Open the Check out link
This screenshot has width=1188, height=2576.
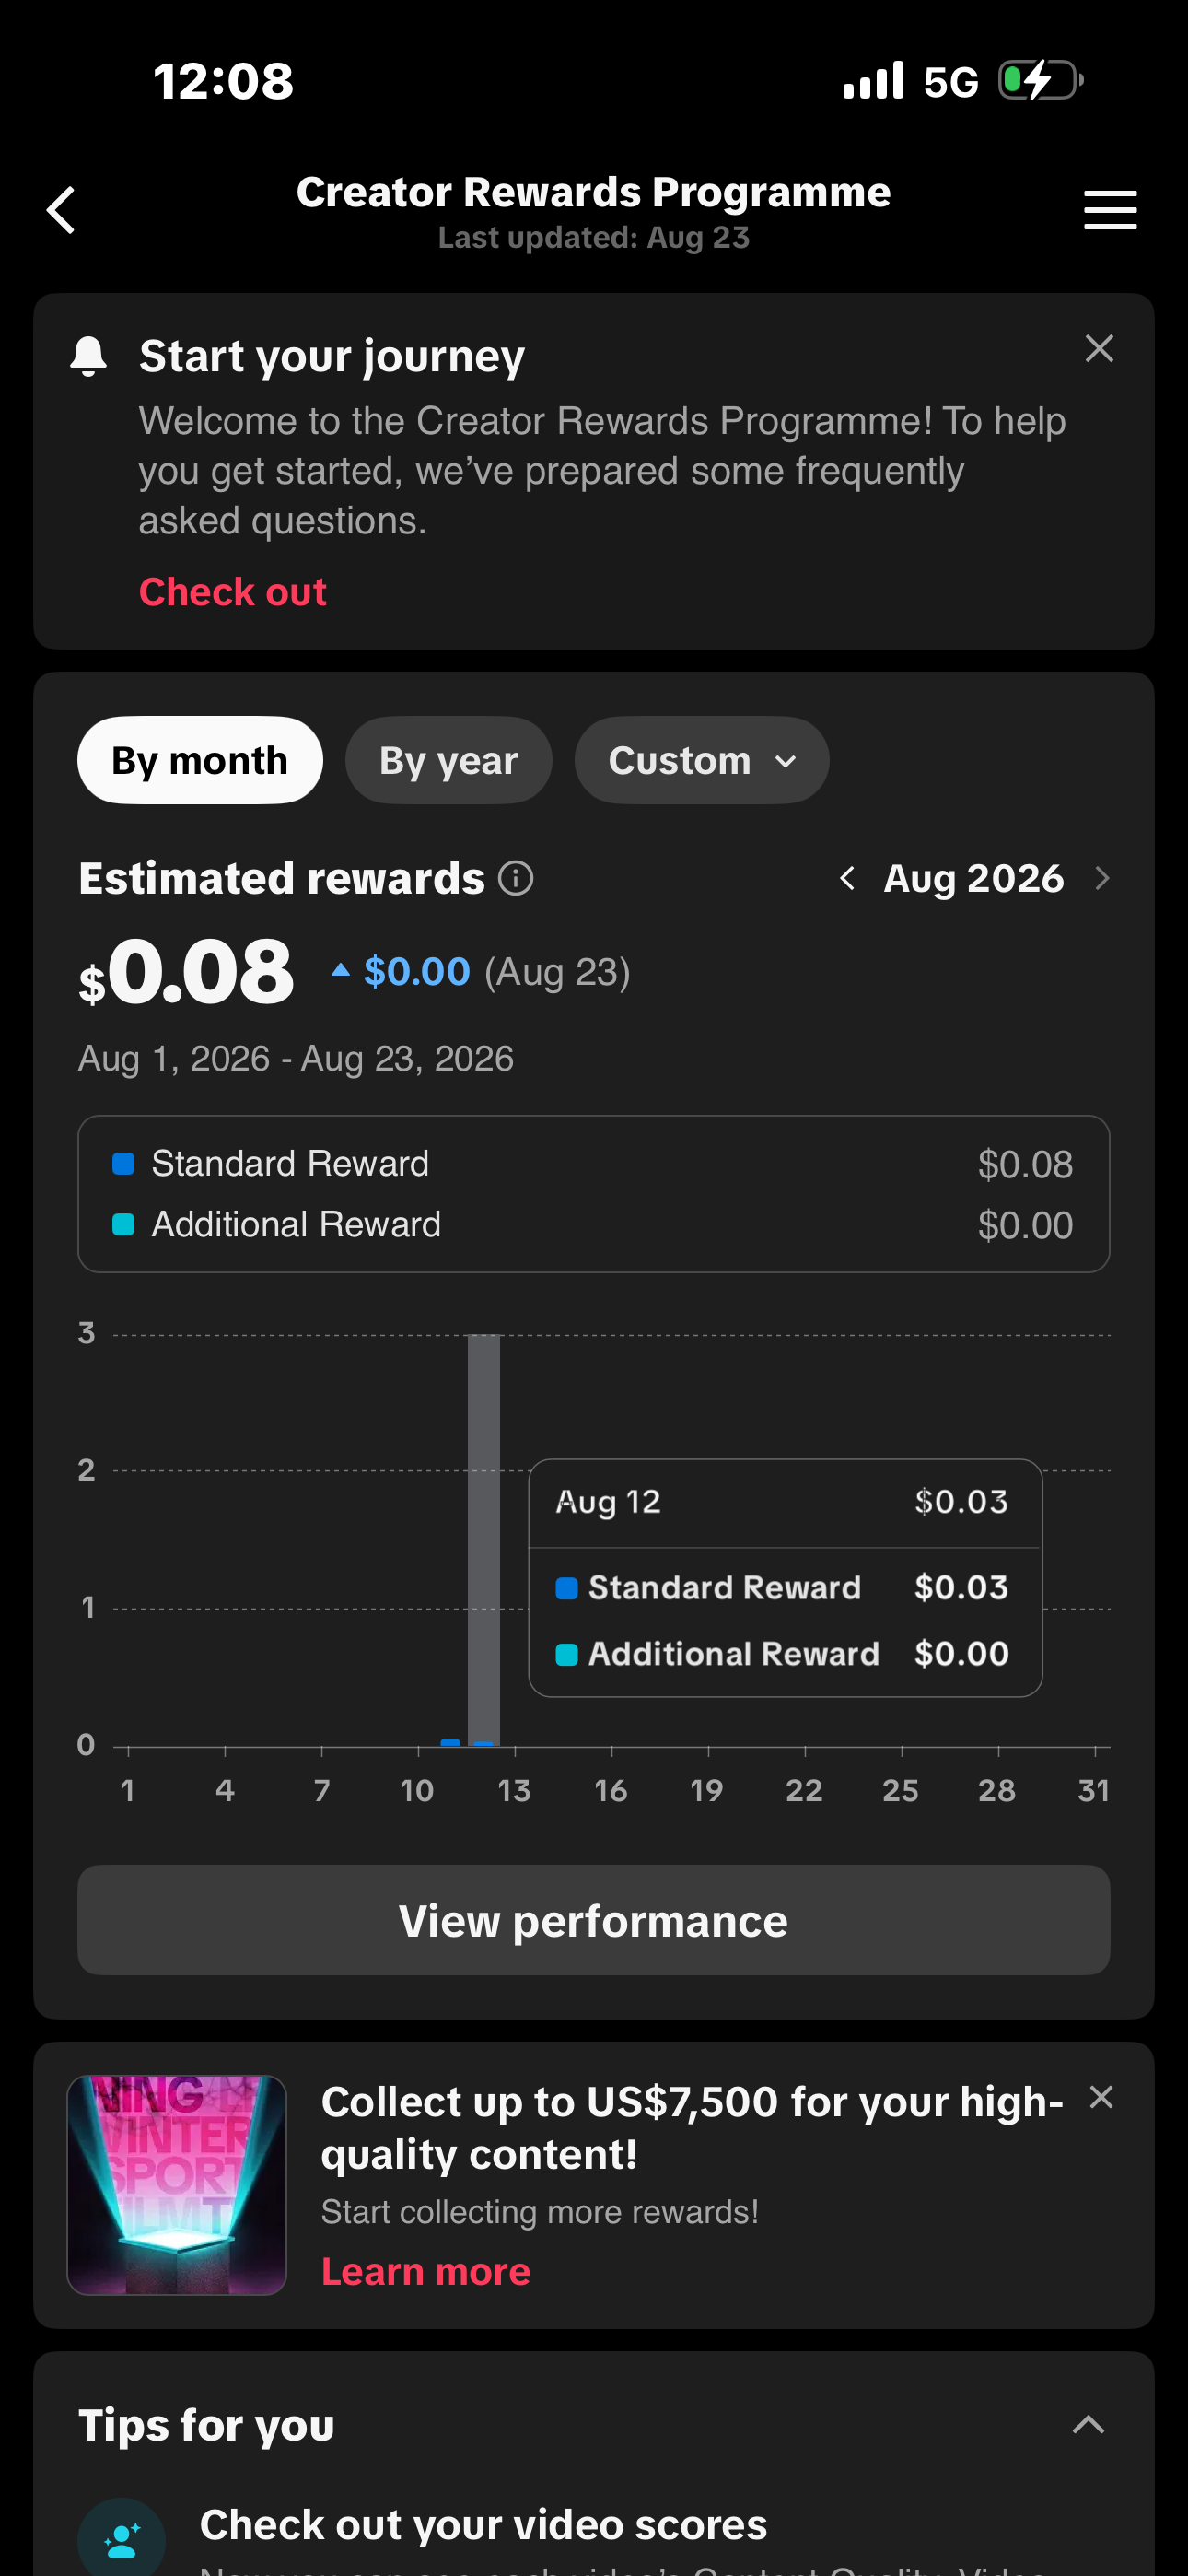[x=233, y=592]
